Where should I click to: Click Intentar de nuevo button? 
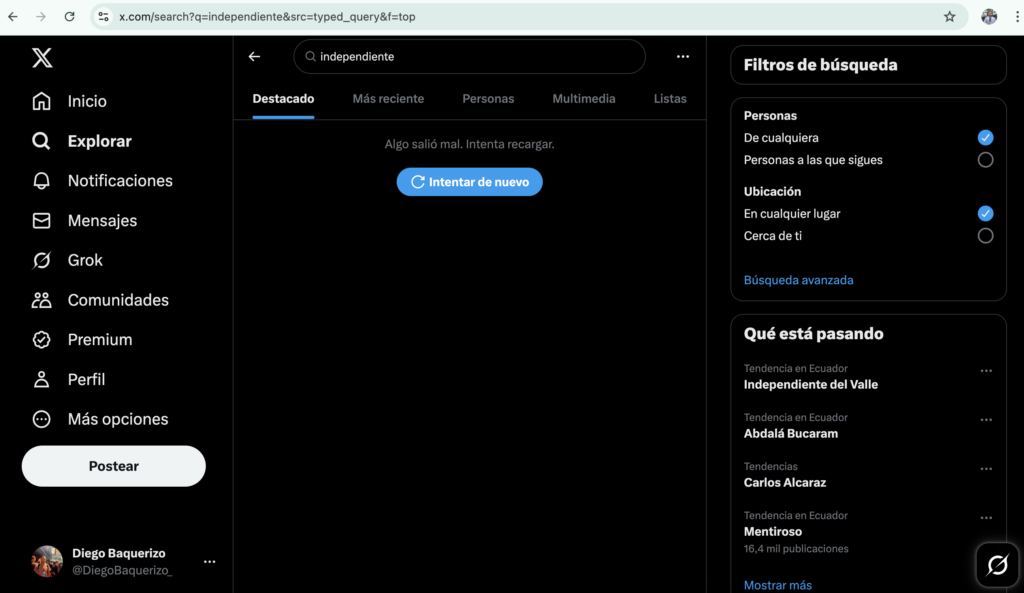point(470,182)
